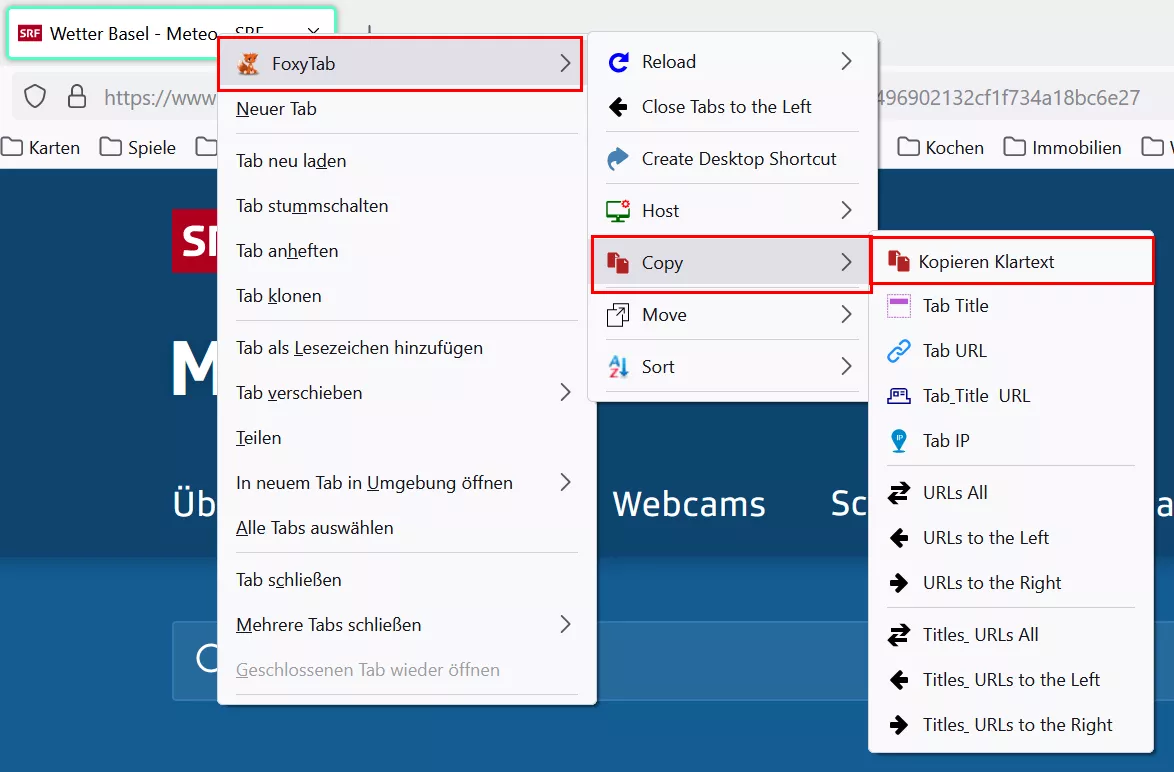The width and height of the screenshot is (1174, 772).
Task: Expand the Sort submenu arrow
Action: pyautogui.click(x=846, y=366)
